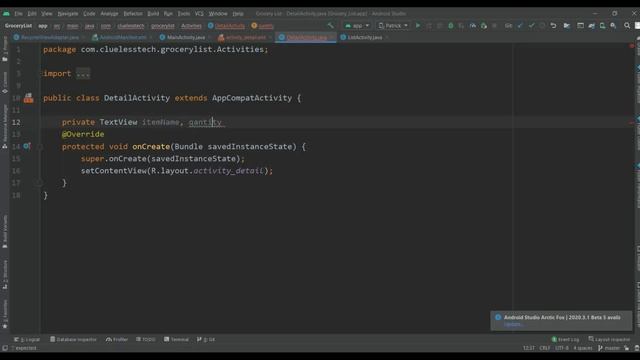Click the cursor position 12:37 indicator

click(529, 348)
